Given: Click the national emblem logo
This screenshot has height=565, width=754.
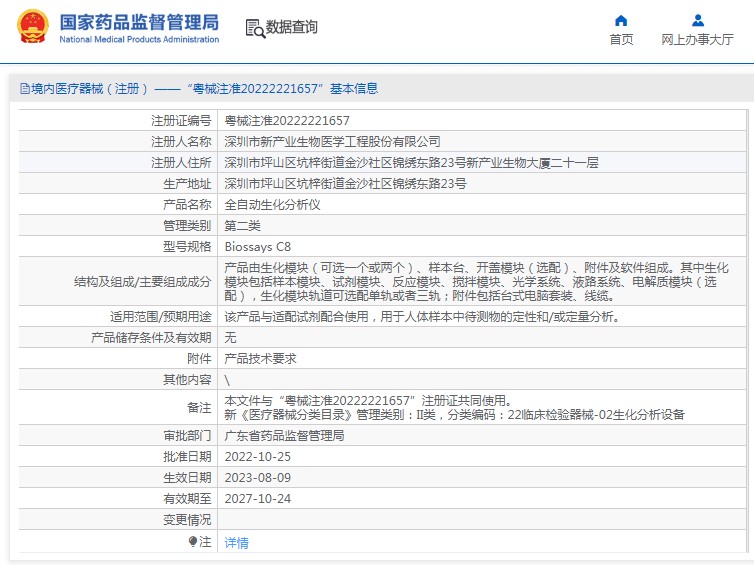Looking at the screenshot, I should click(33, 26).
